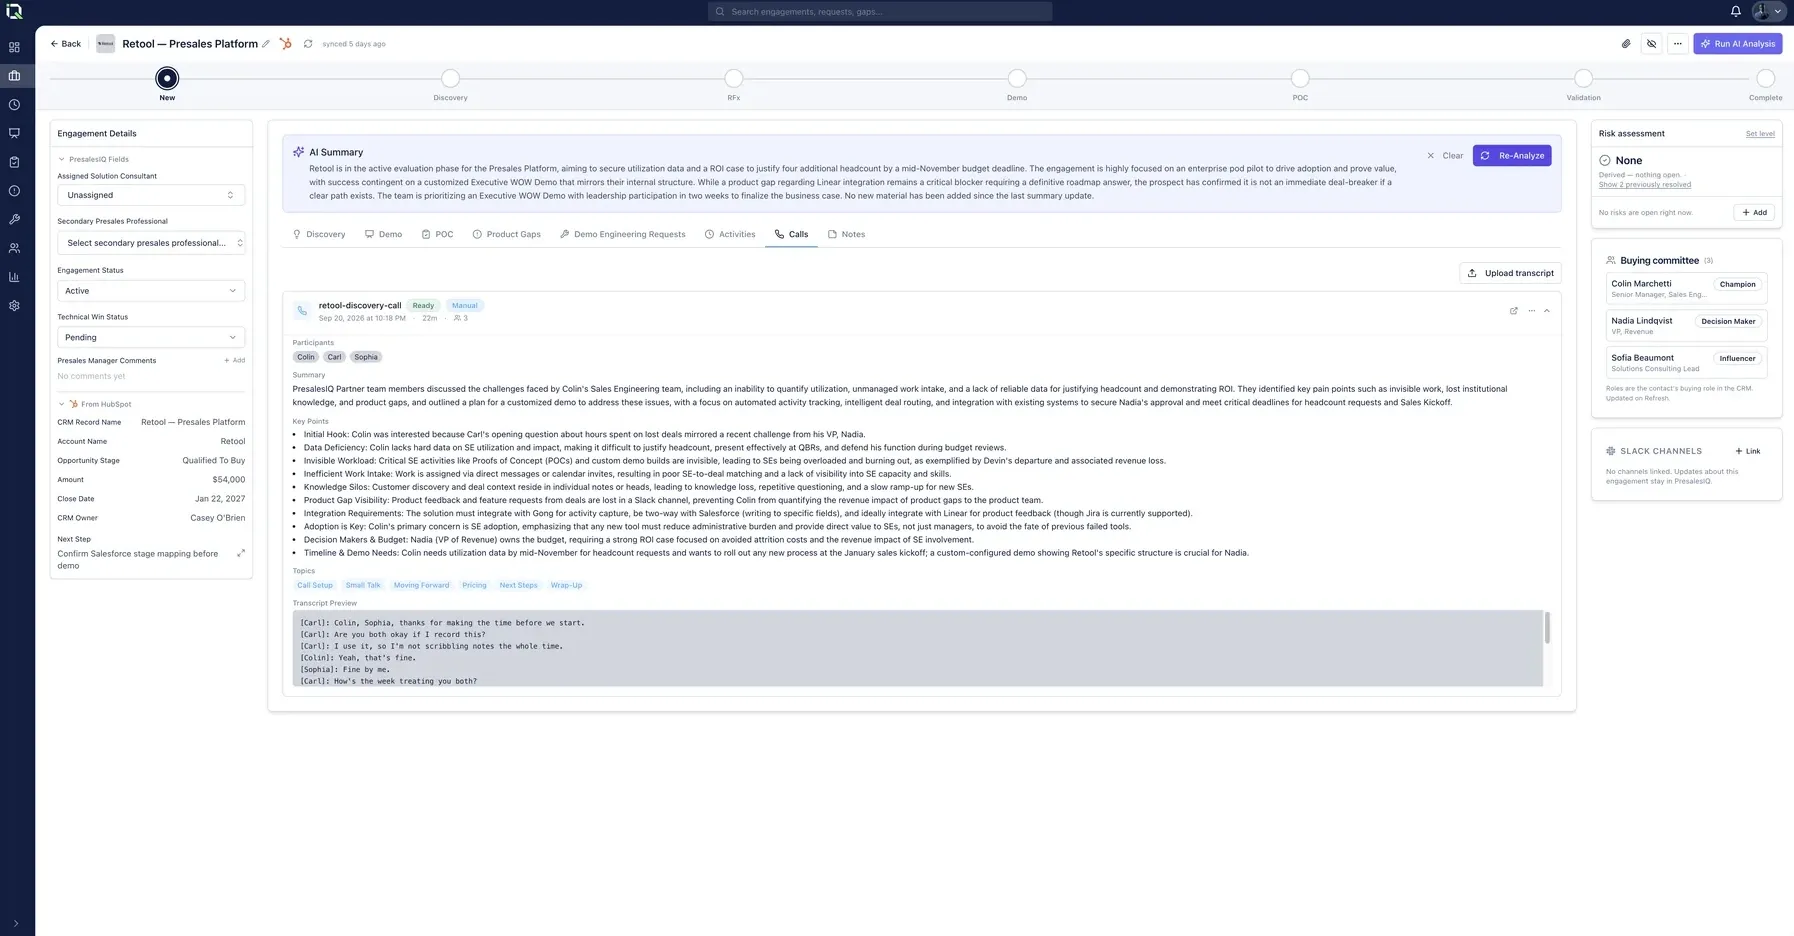Image resolution: width=1794 pixels, height=936 pixels.
Task: Click the pencil icon beside engagement title
Action: click(x=266, y=44)
